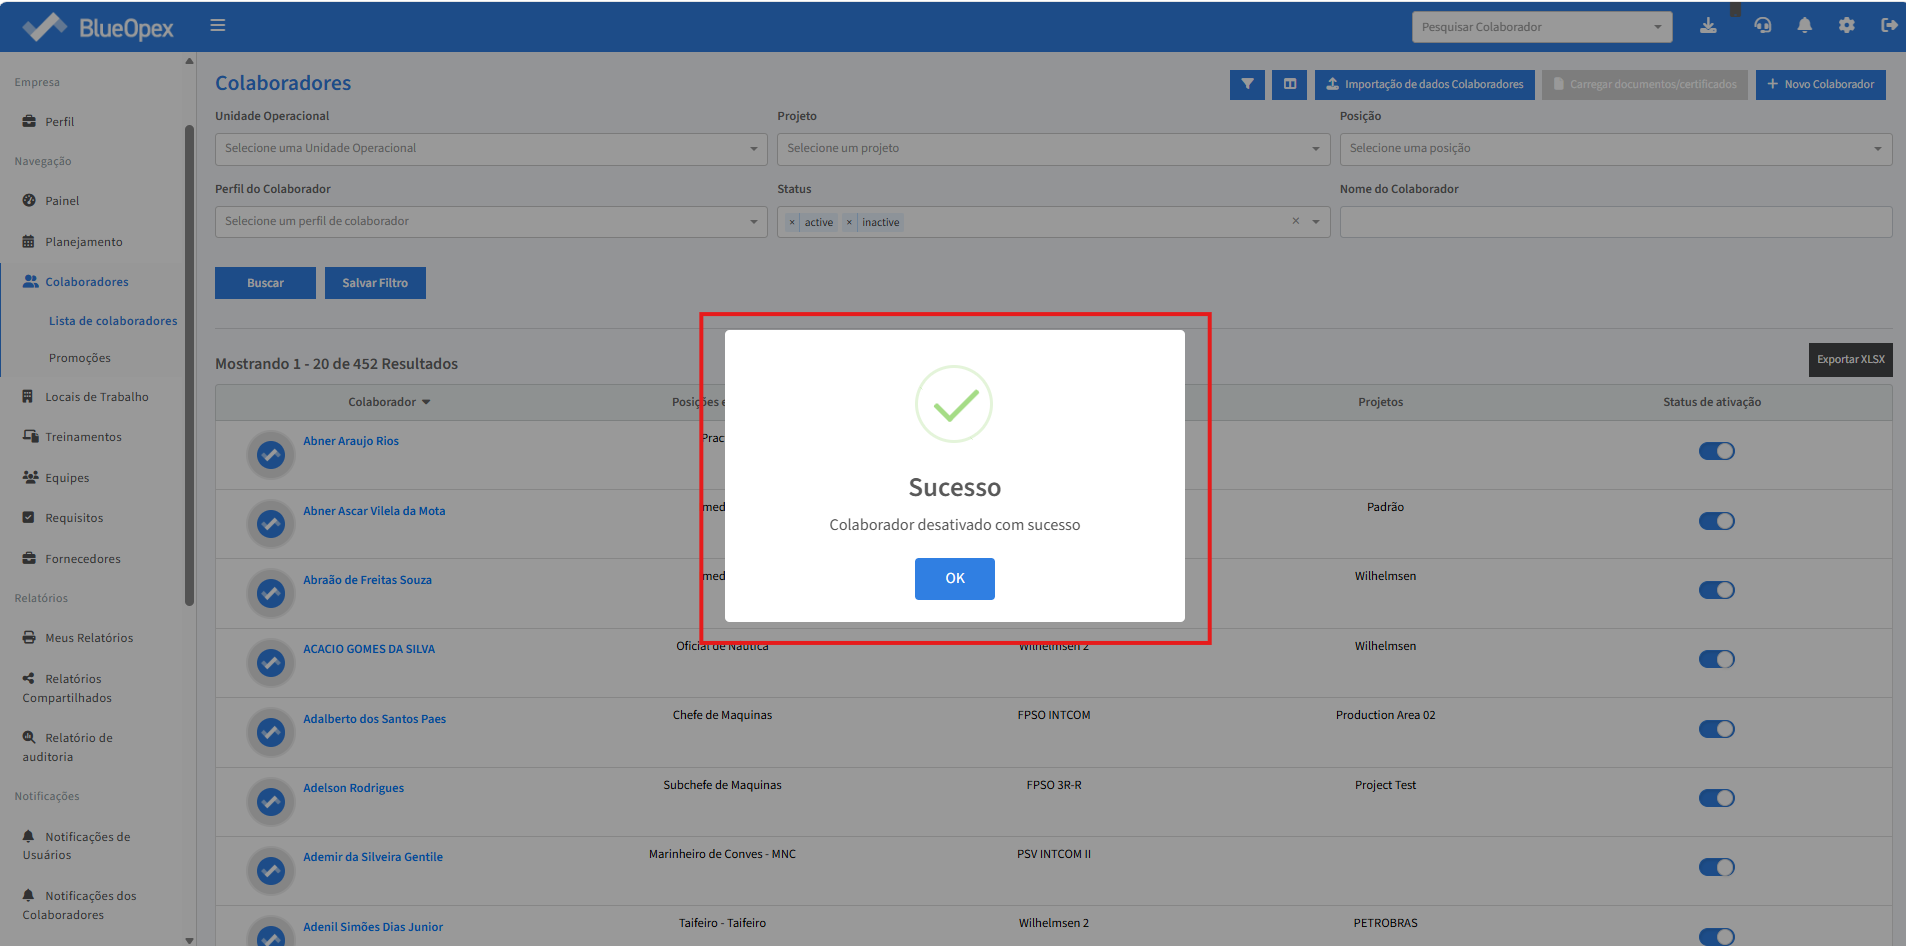Click avatar icon for Ademir da Silveira Gentile
The width and height of the screenshot is (1906, 946).
pos(271,871)
